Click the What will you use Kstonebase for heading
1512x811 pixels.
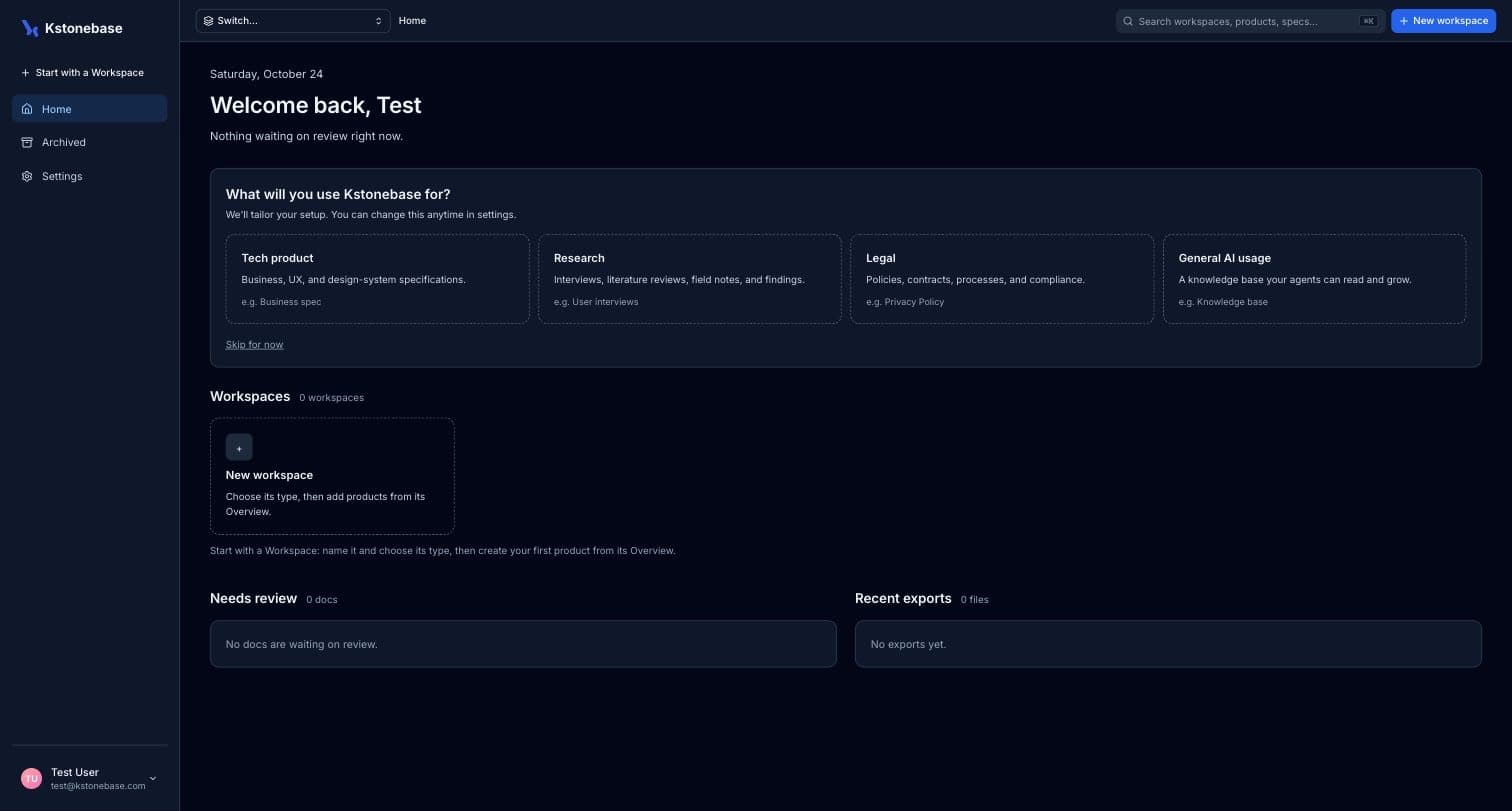pos(338,194)
